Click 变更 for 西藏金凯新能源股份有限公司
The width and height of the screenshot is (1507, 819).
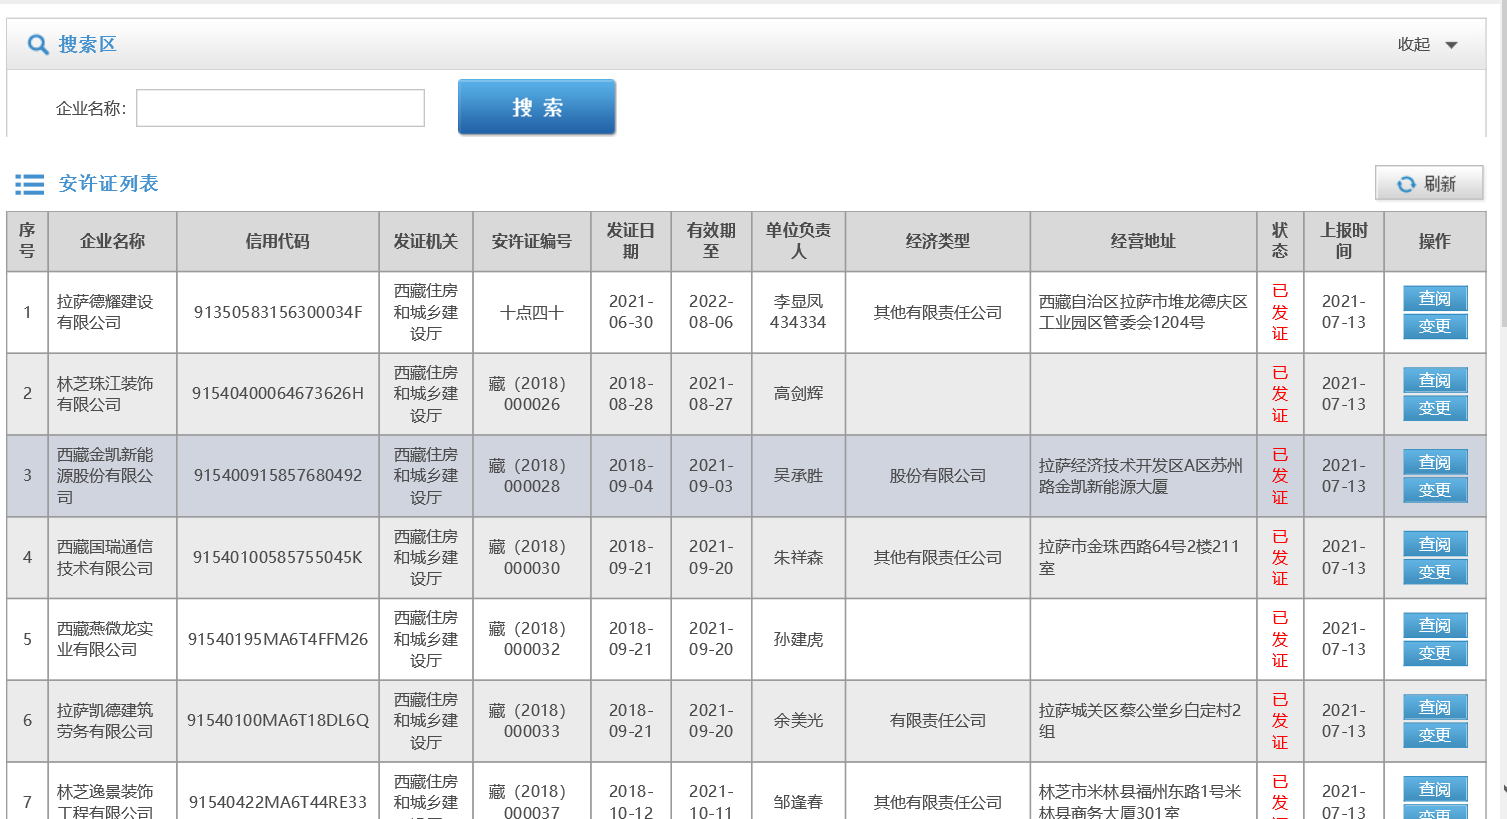tap(1434, 491)
